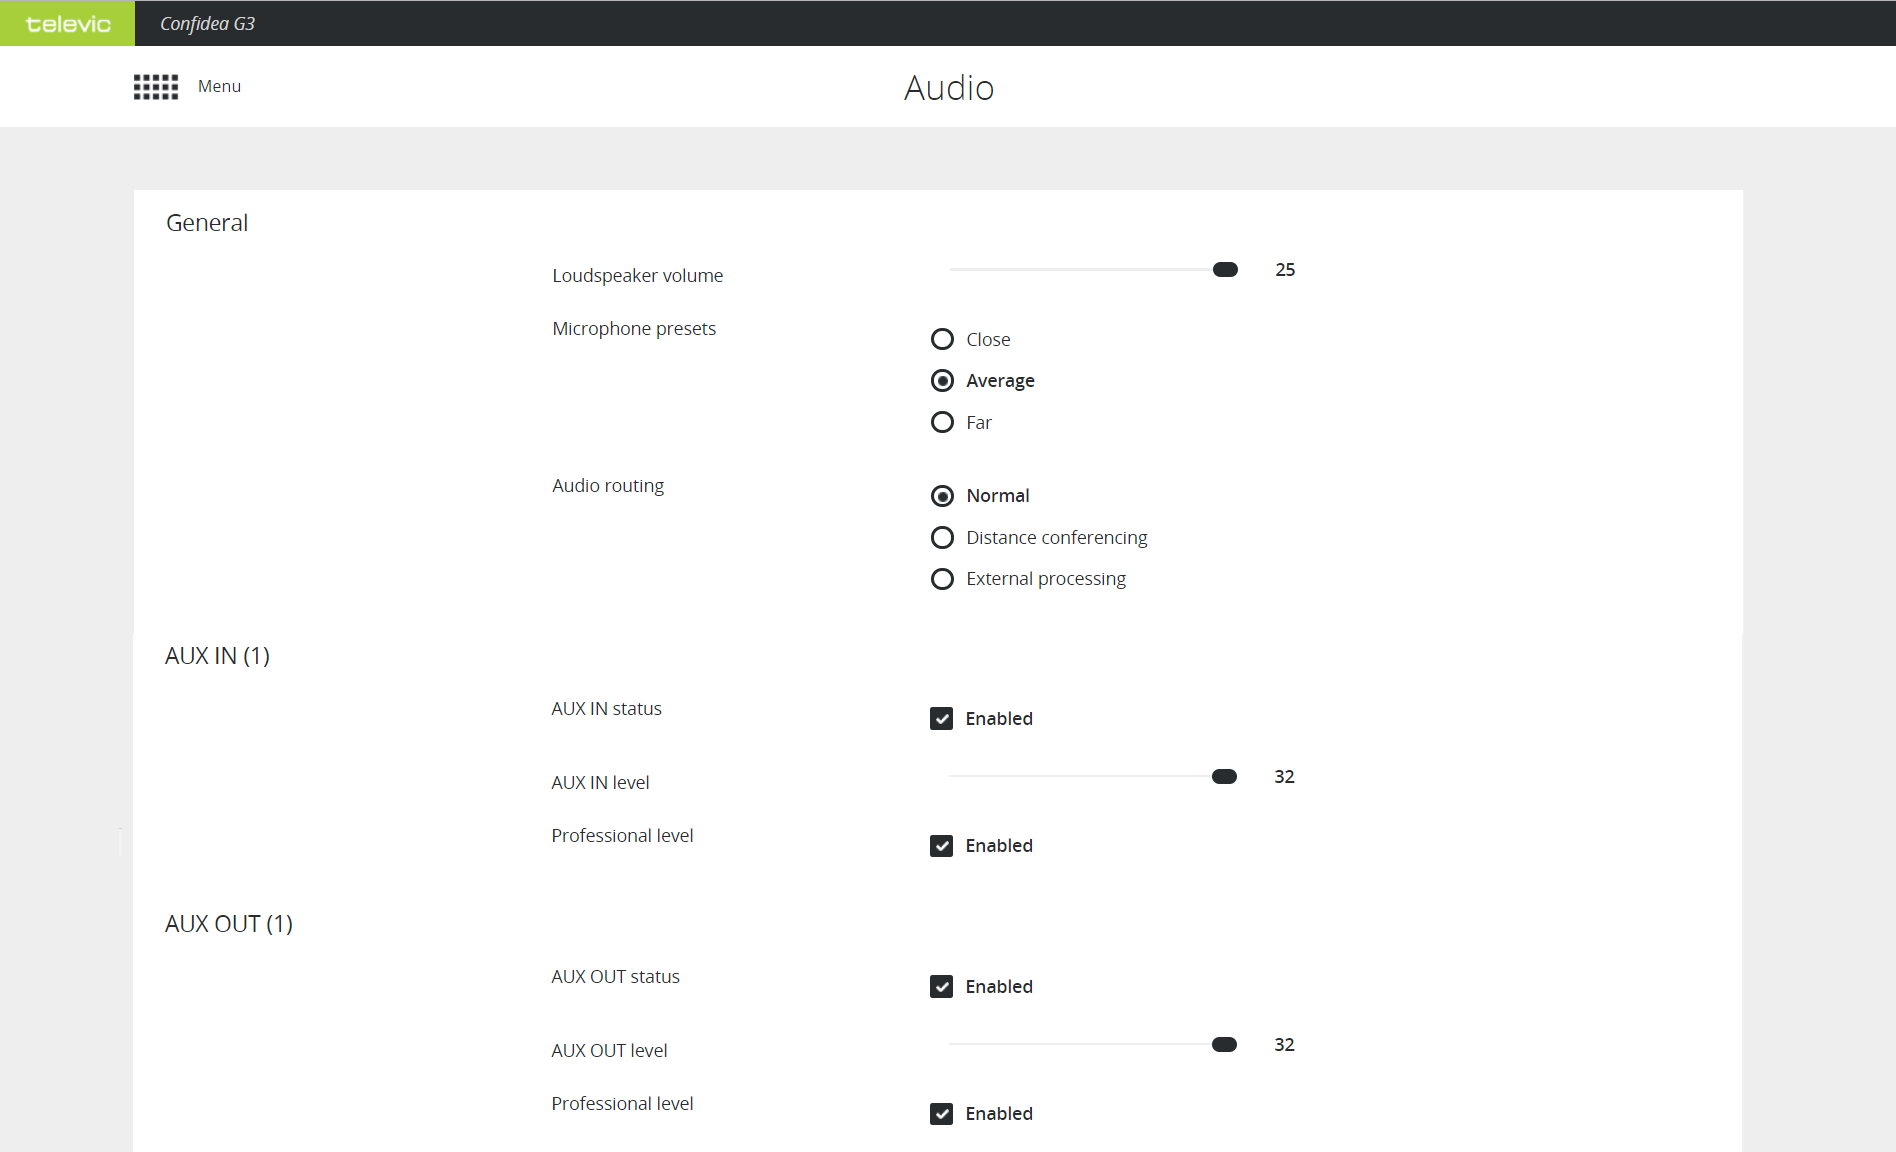
Task: Select the Close microphone preset
Action: coord(942,340)
